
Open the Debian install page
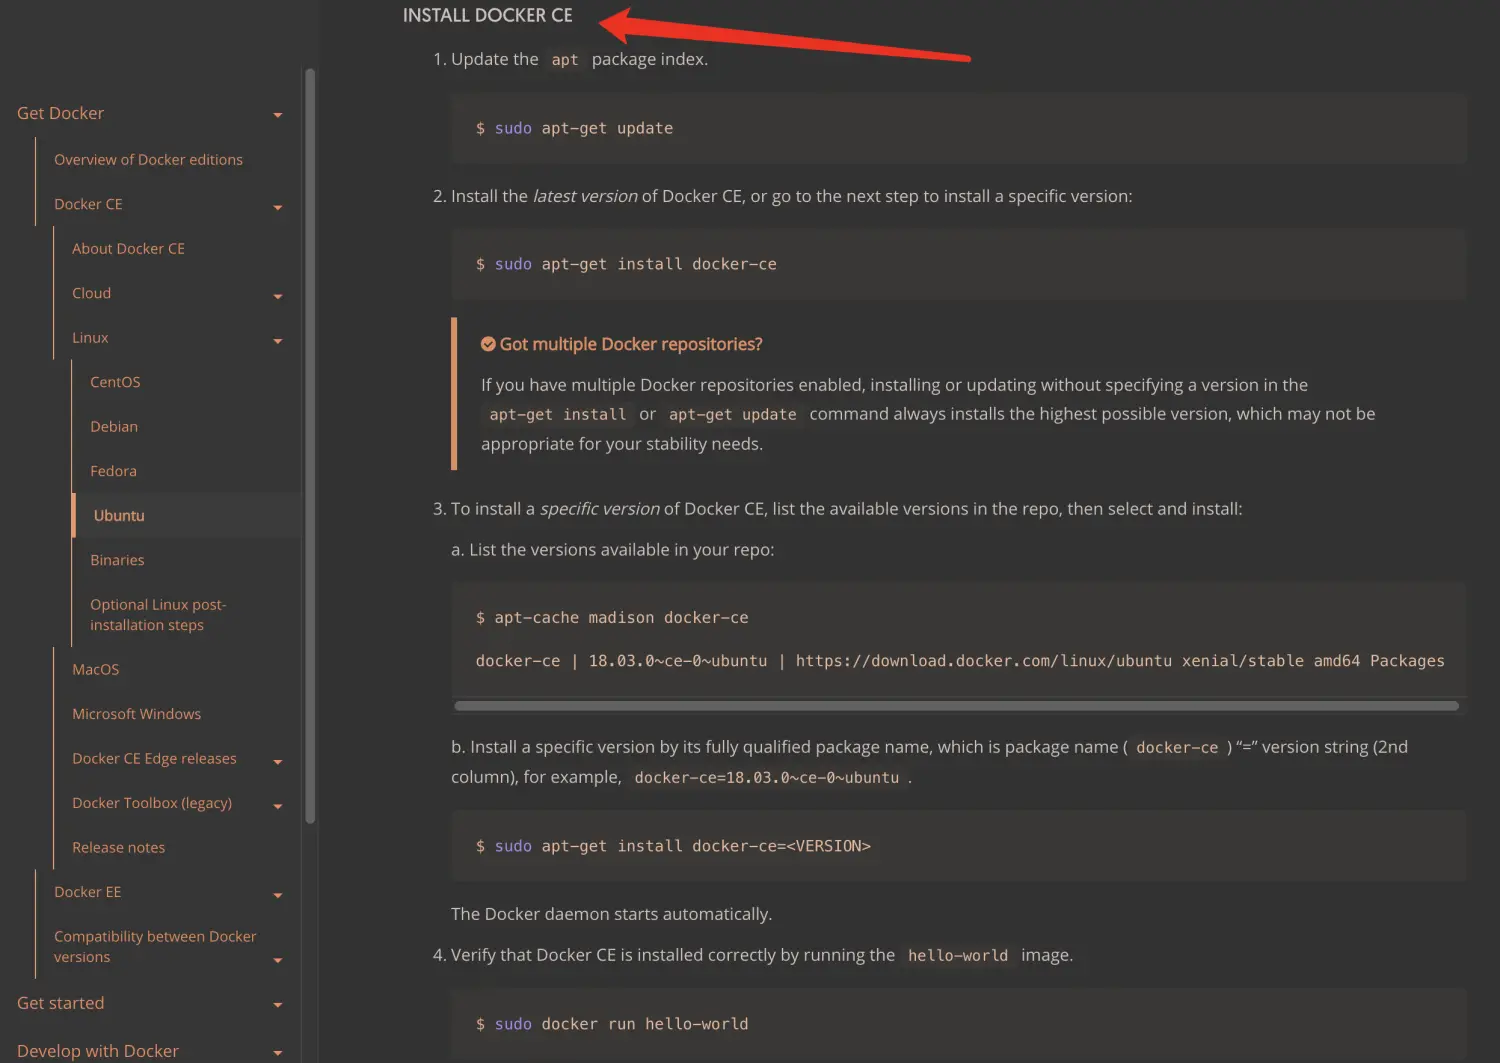pyautogui.click(x=114, y=426)
